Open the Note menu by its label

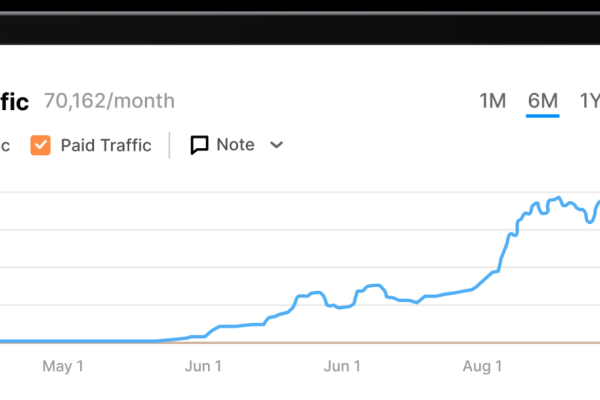pyautogui.click(x=235, y=145)
